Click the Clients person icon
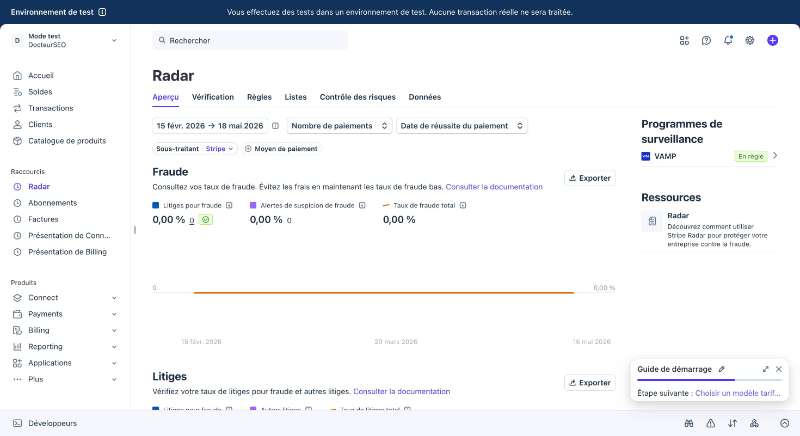Image resolution: width=800 pixels, height=436 pixels. coord(17,124)
